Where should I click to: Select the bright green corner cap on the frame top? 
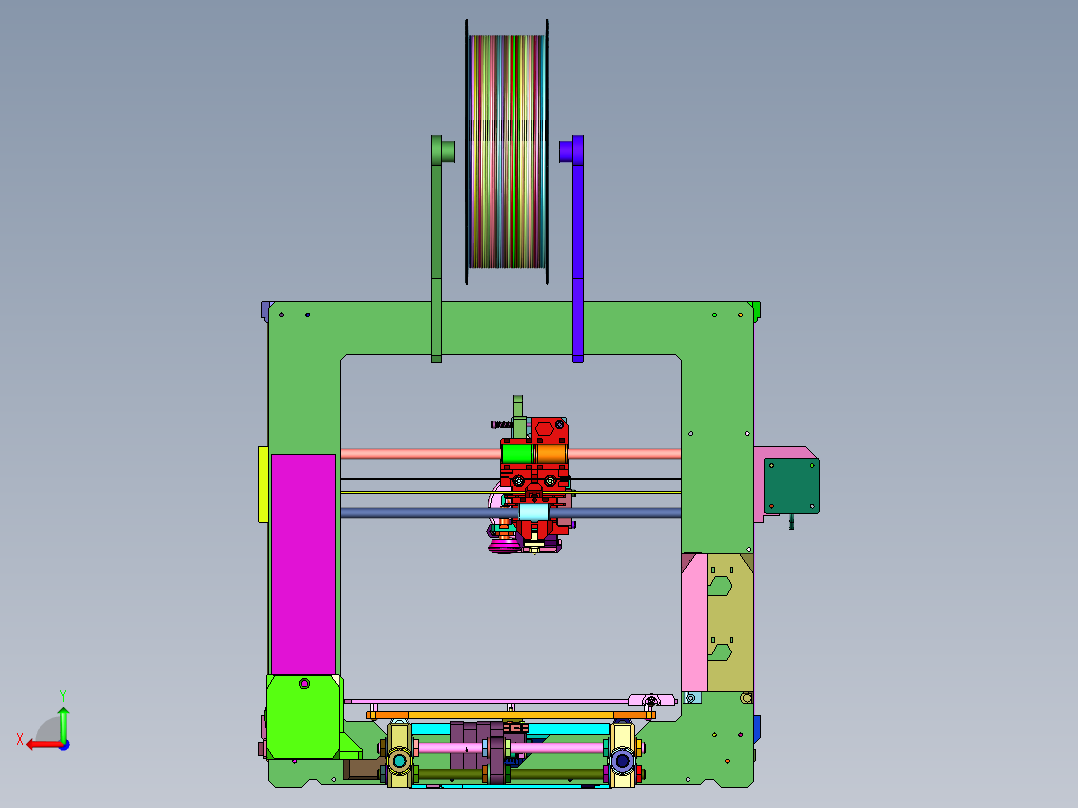[756, 312]
